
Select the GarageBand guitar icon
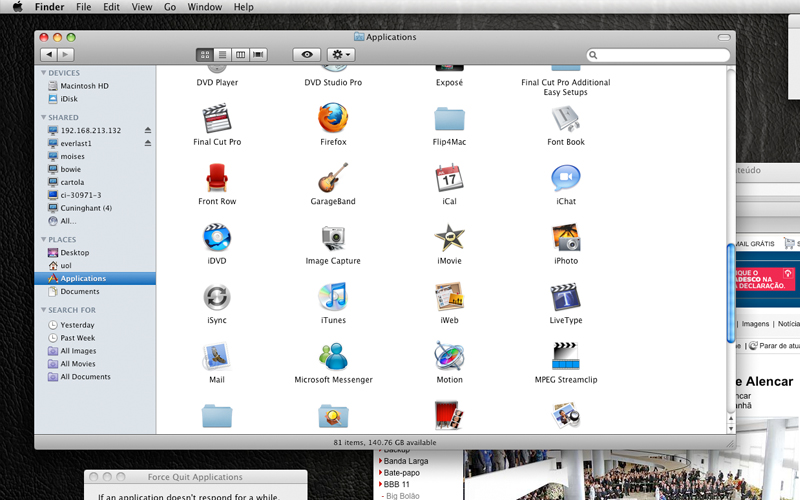click(333, 178)
